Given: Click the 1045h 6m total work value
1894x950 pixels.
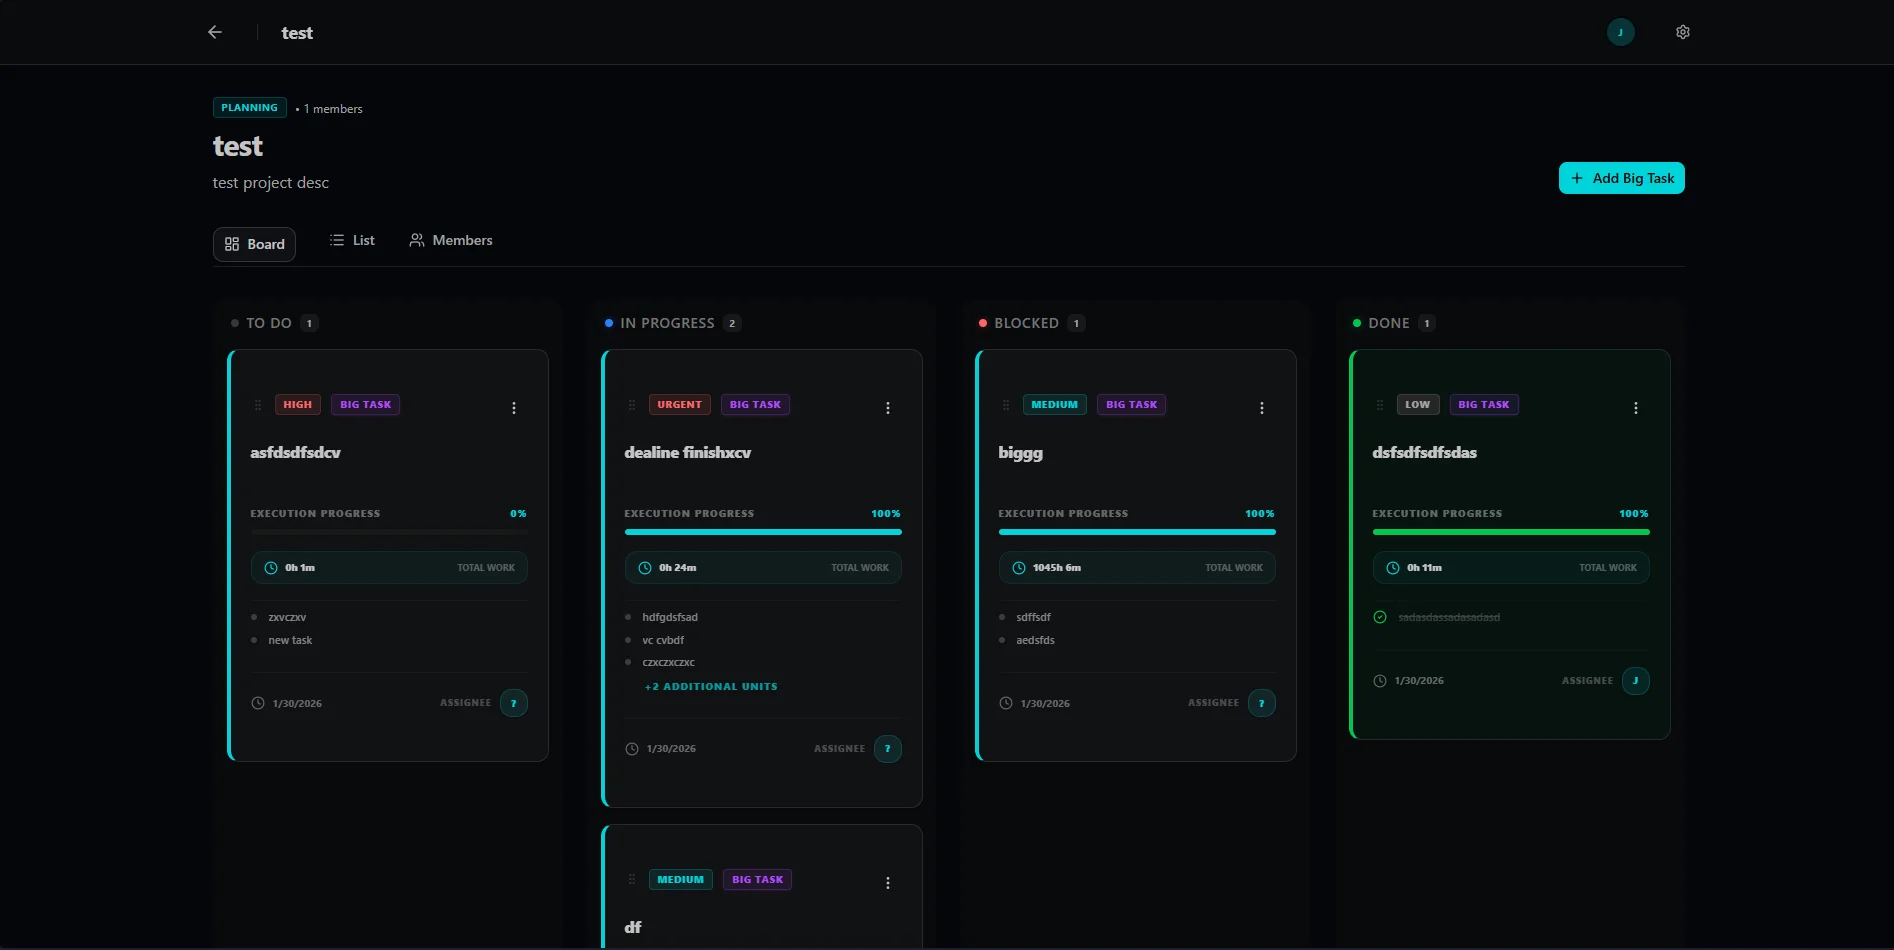Looking at the screenshot, I should tap(1057, 568).
